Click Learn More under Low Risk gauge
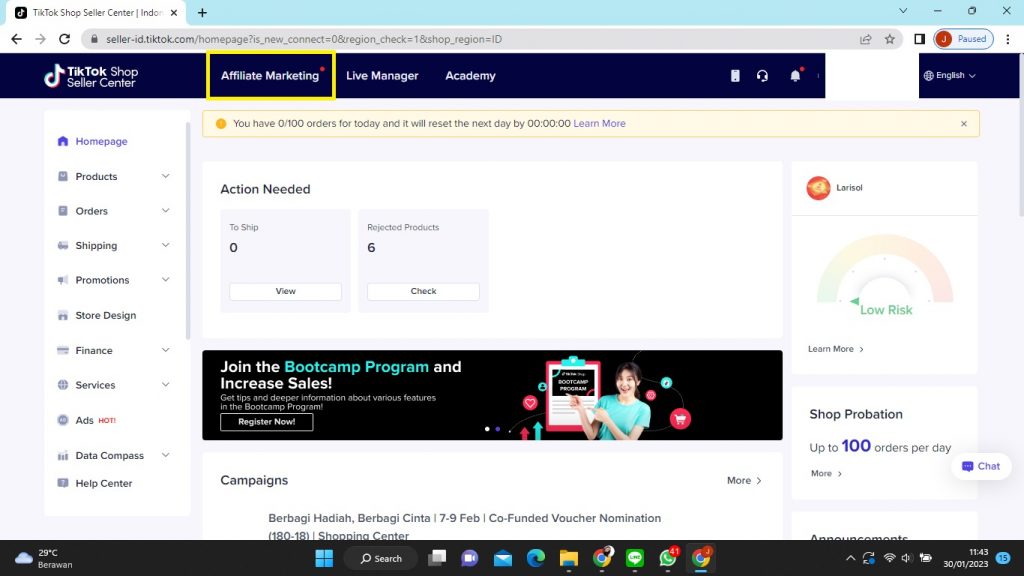 coord(835,349)
